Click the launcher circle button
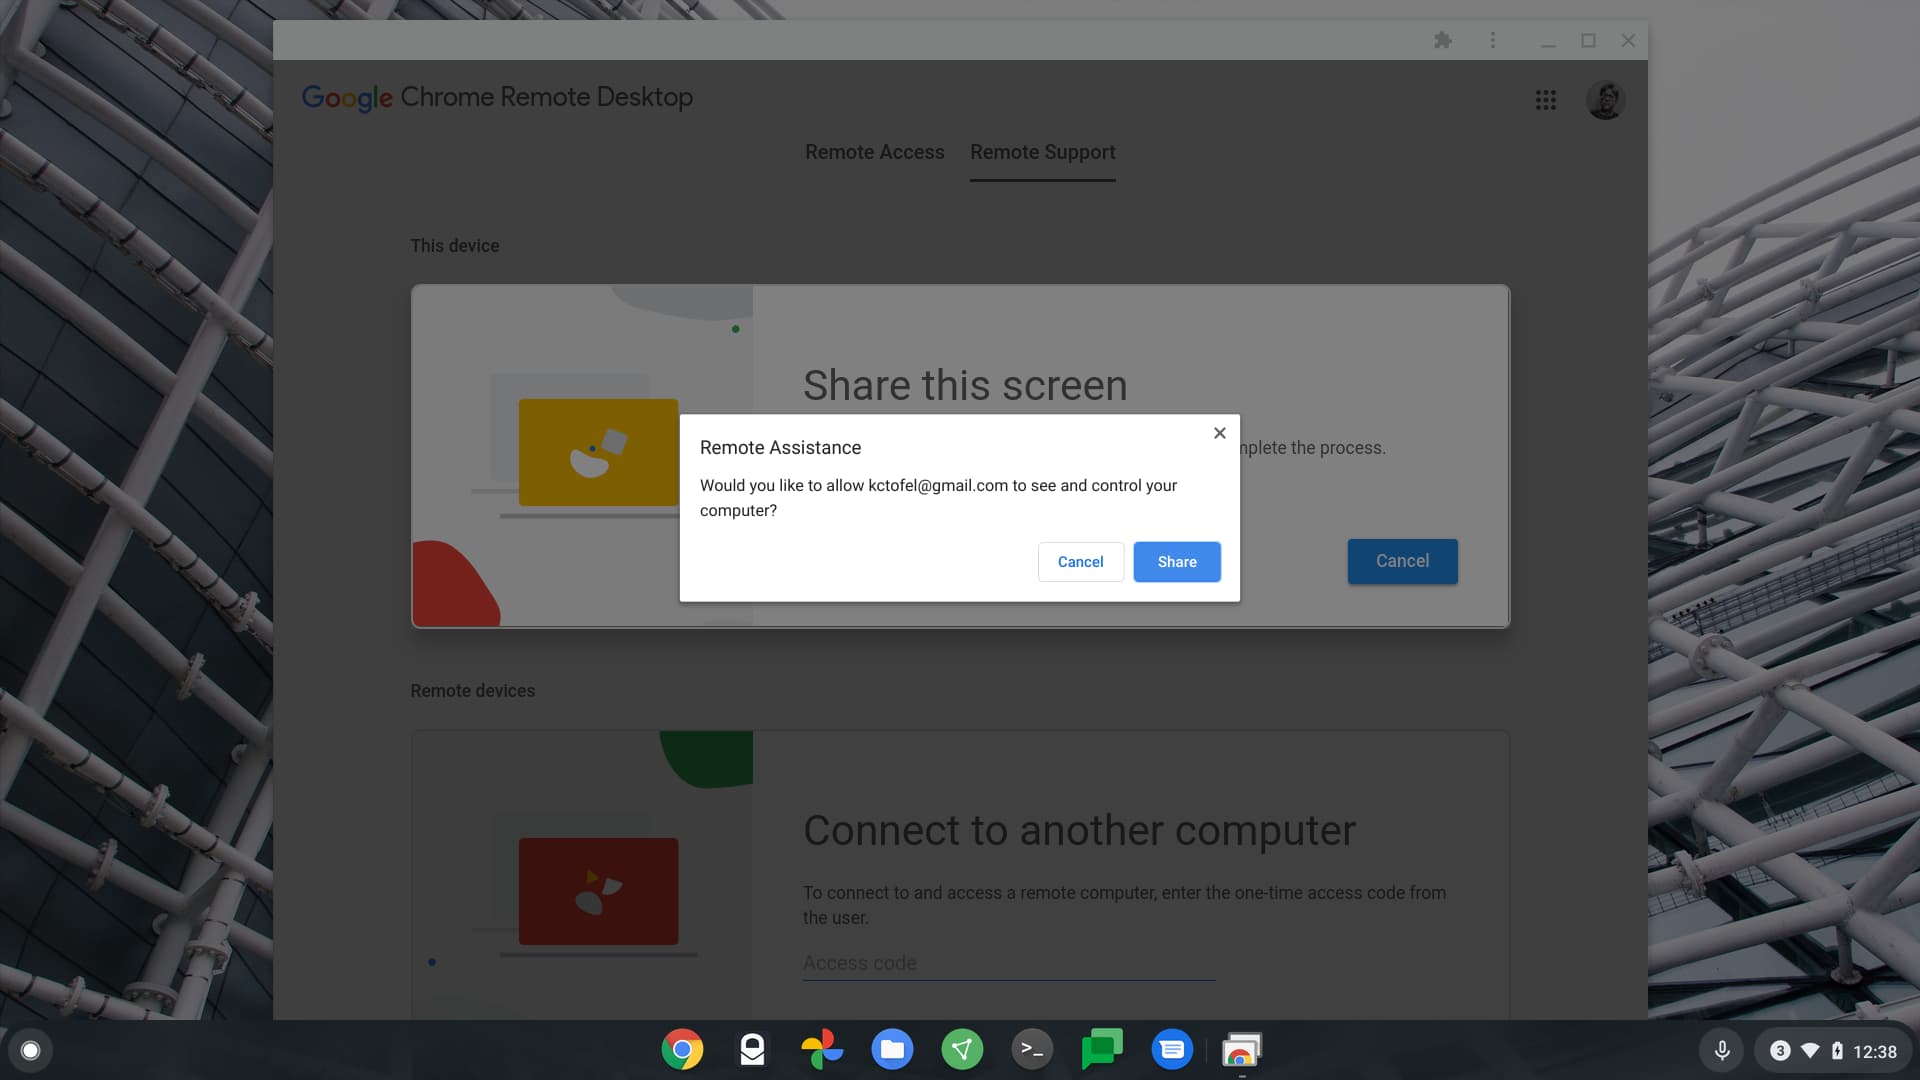1920x1080 pixels. [x=30, y=1050]
